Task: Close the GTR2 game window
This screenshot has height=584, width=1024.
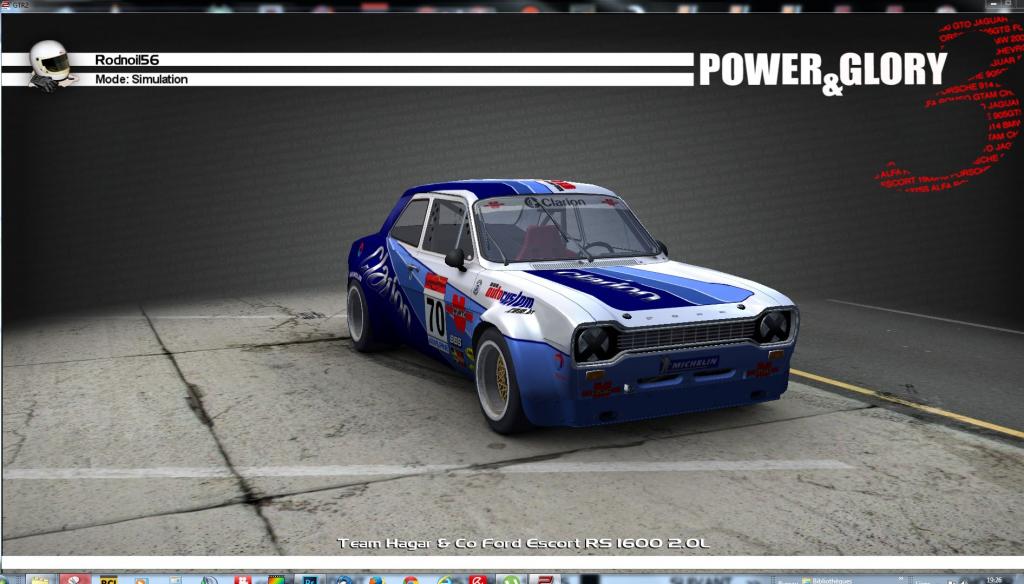Action: (1019, 5)
